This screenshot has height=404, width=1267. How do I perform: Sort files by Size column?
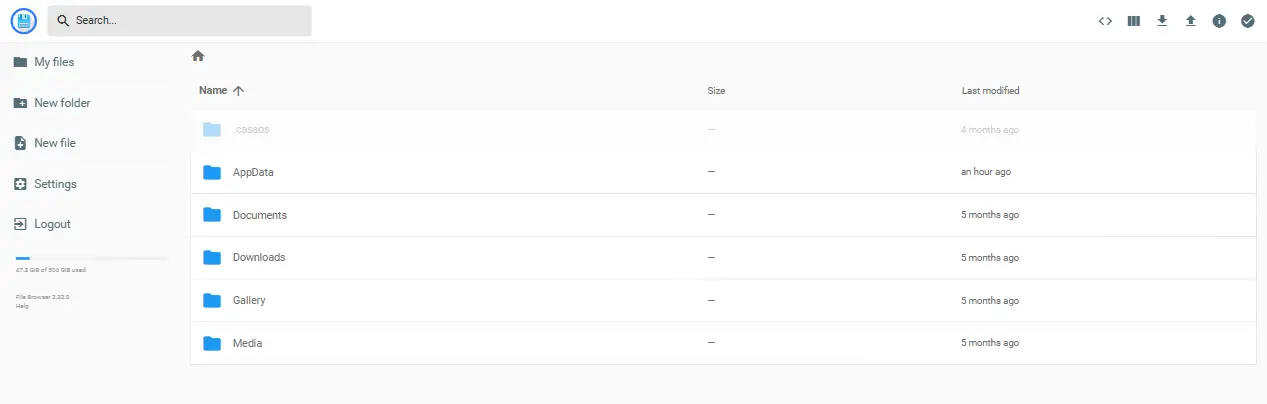point(716,91)
